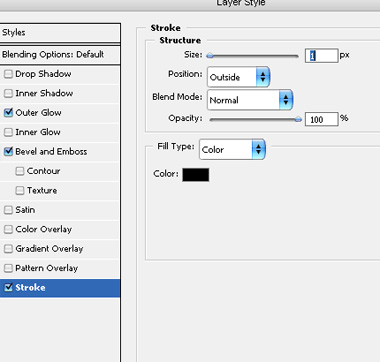Enable the Drop Shadow checkbox
Image resolution: width=380 pixels, height=362 pixels.
click(8, 74)
